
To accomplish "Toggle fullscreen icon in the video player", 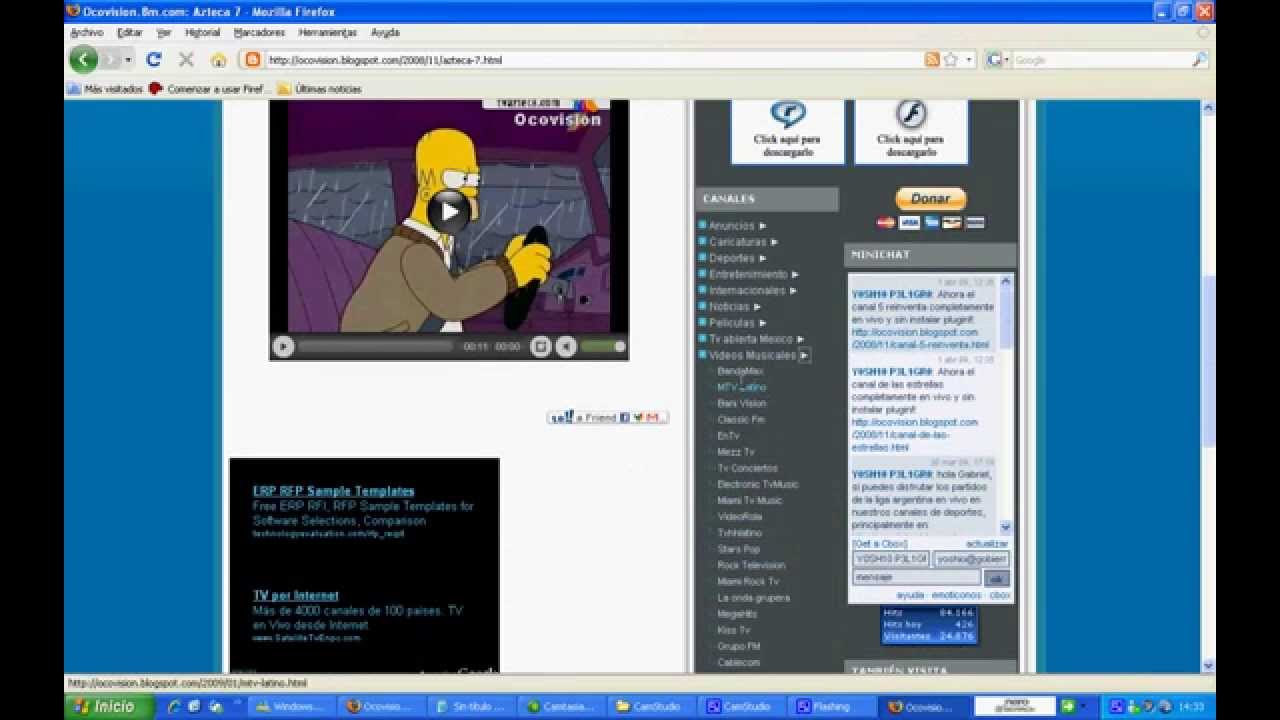I will (540, 346).
